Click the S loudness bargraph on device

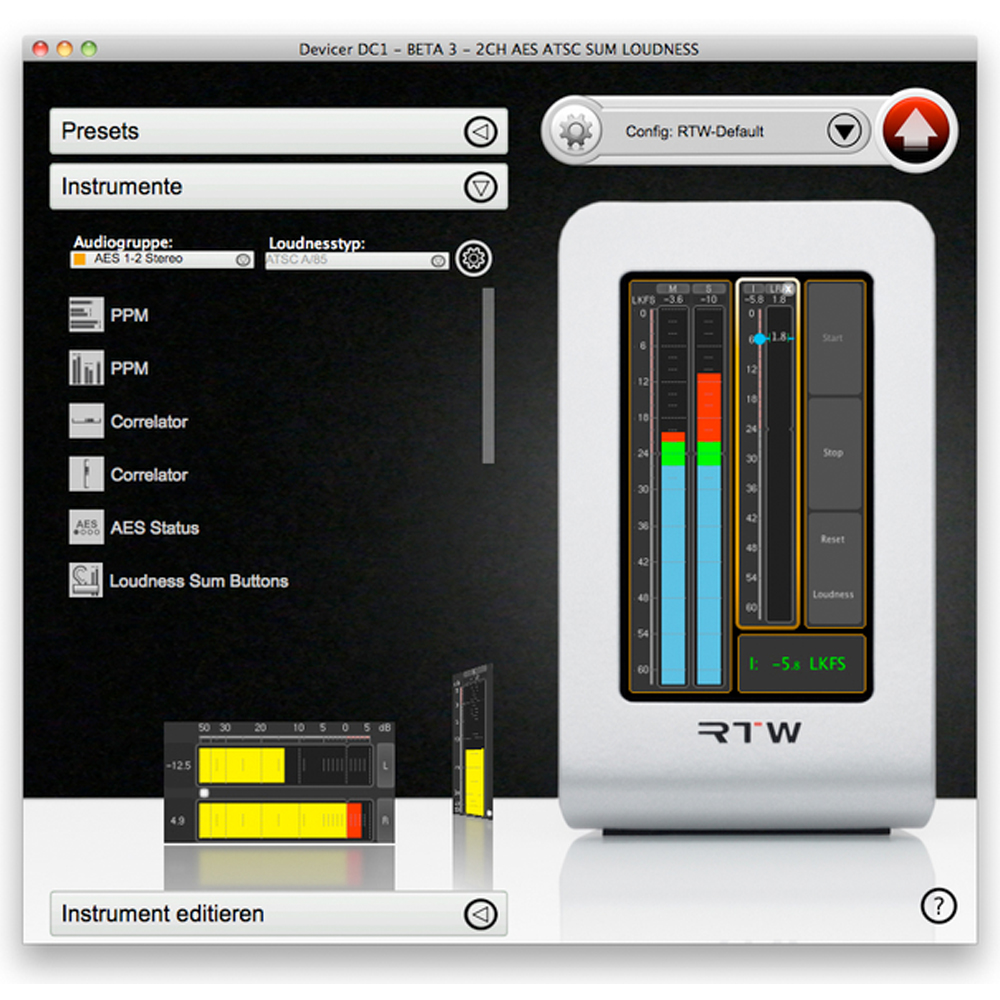click(x=709, y=496)
